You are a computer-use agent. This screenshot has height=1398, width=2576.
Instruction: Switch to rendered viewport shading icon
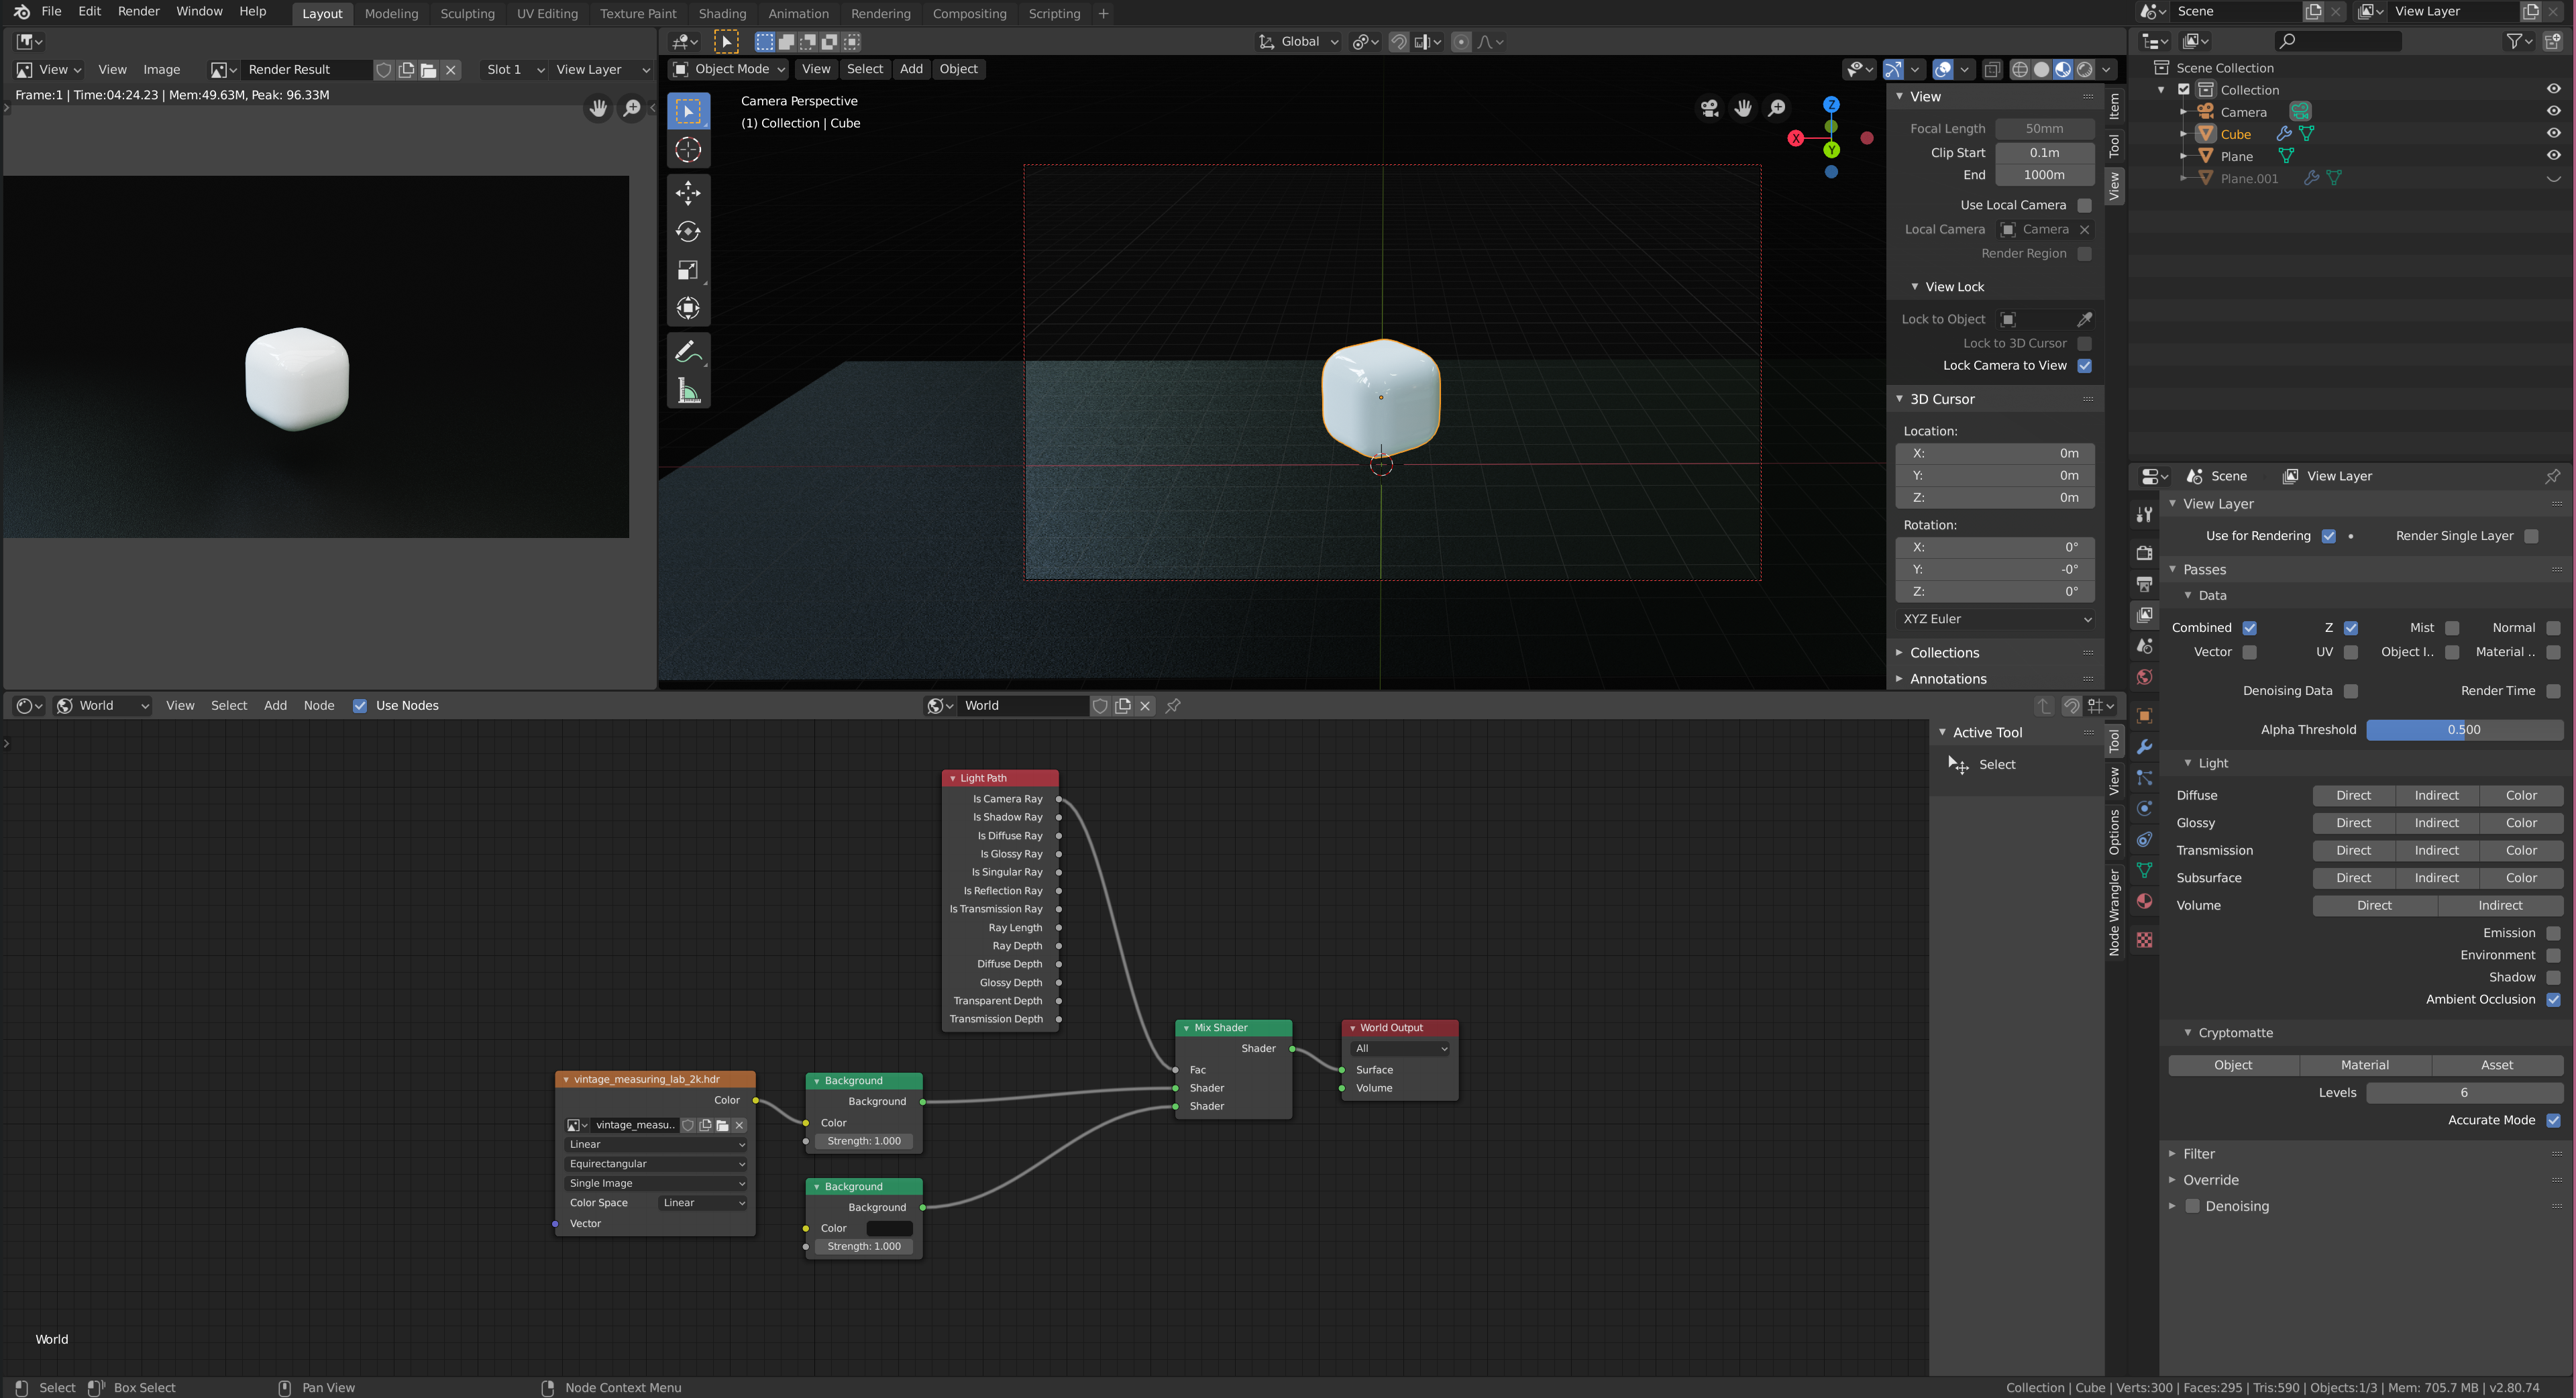pos(2085,69)
